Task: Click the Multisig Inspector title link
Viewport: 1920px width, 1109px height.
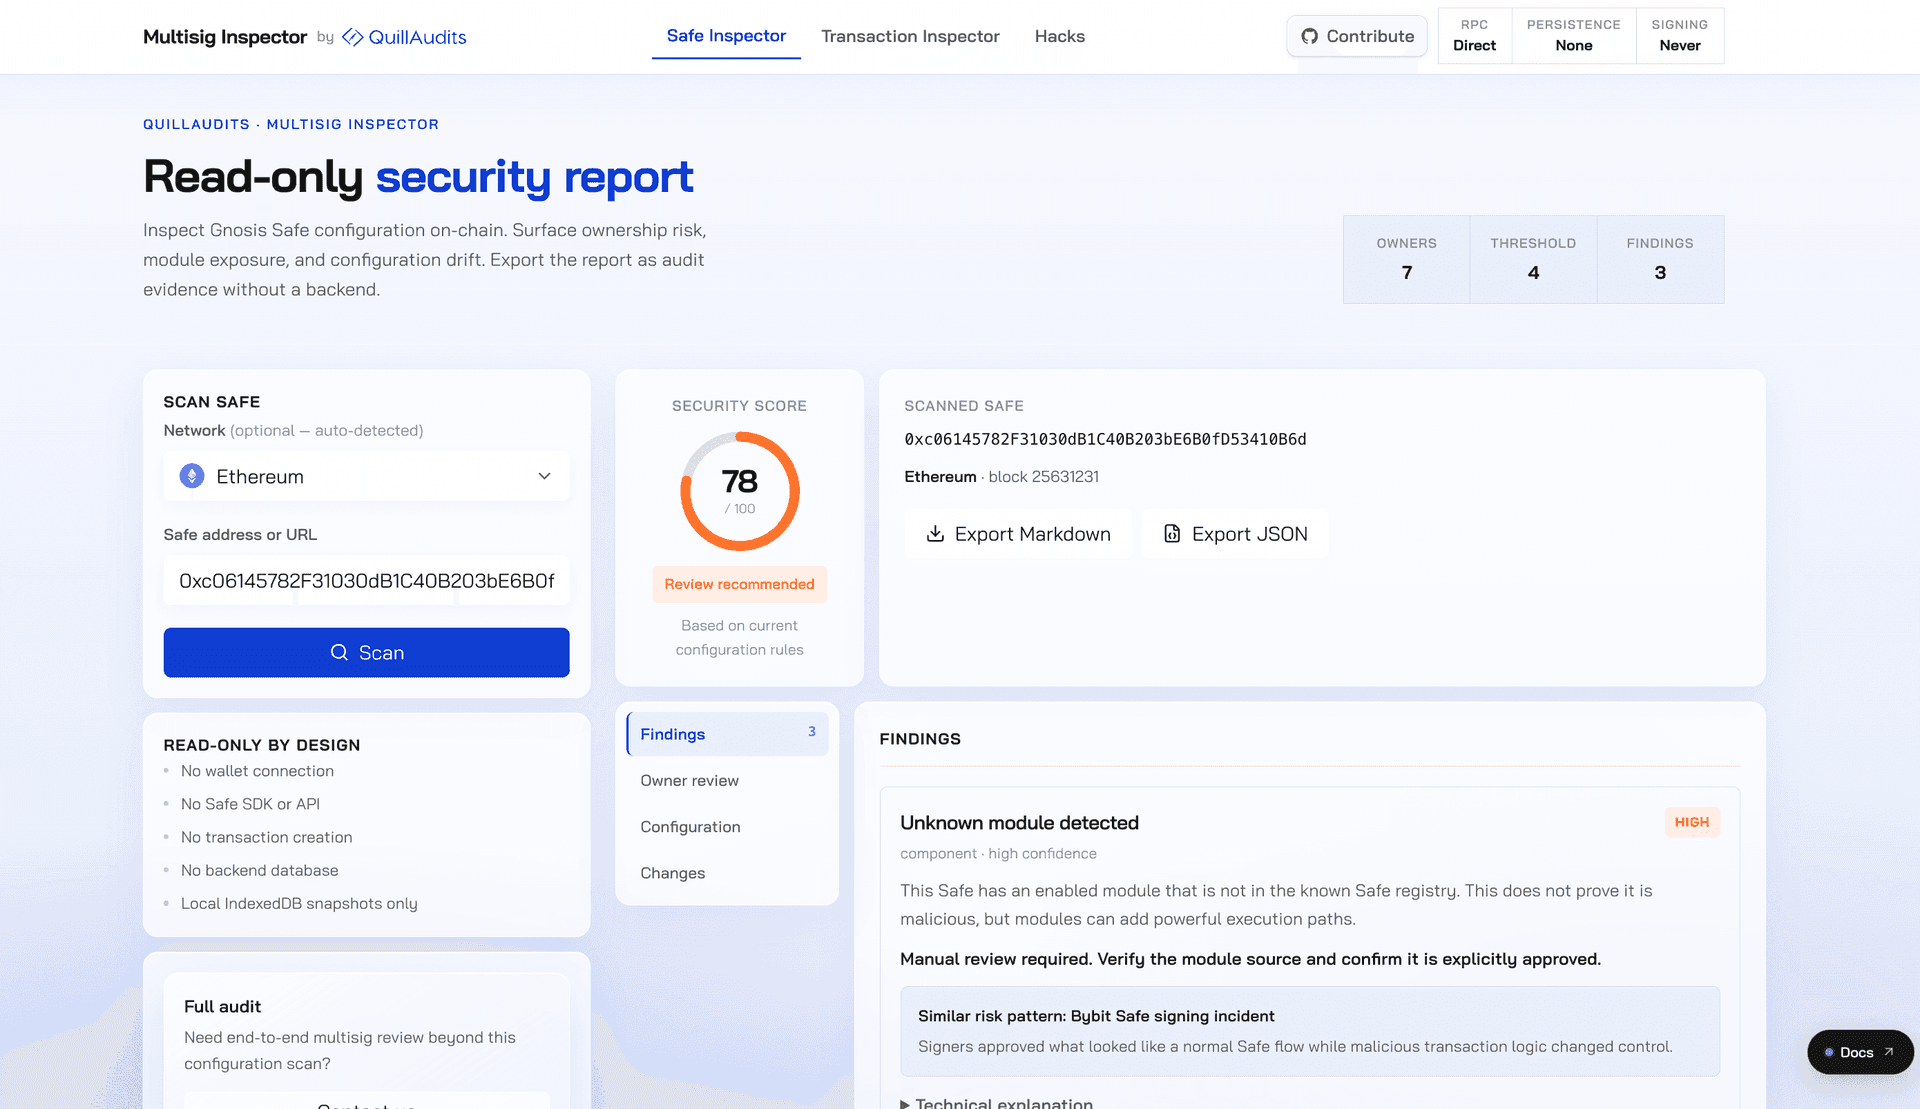Action: click(225, 37)
